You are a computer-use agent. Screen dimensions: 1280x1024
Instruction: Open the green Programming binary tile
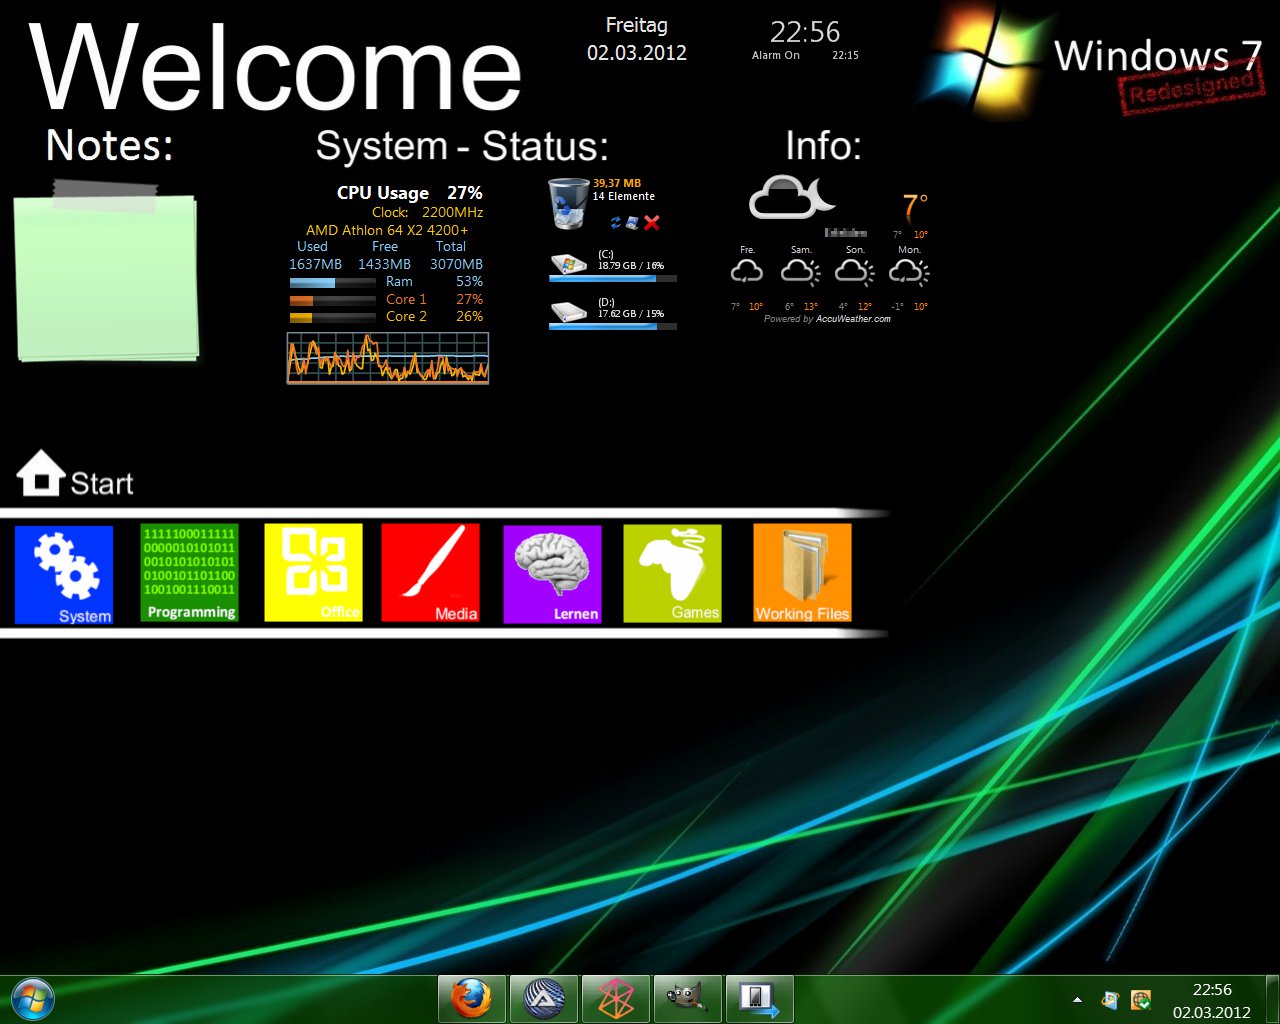point(190,573)
